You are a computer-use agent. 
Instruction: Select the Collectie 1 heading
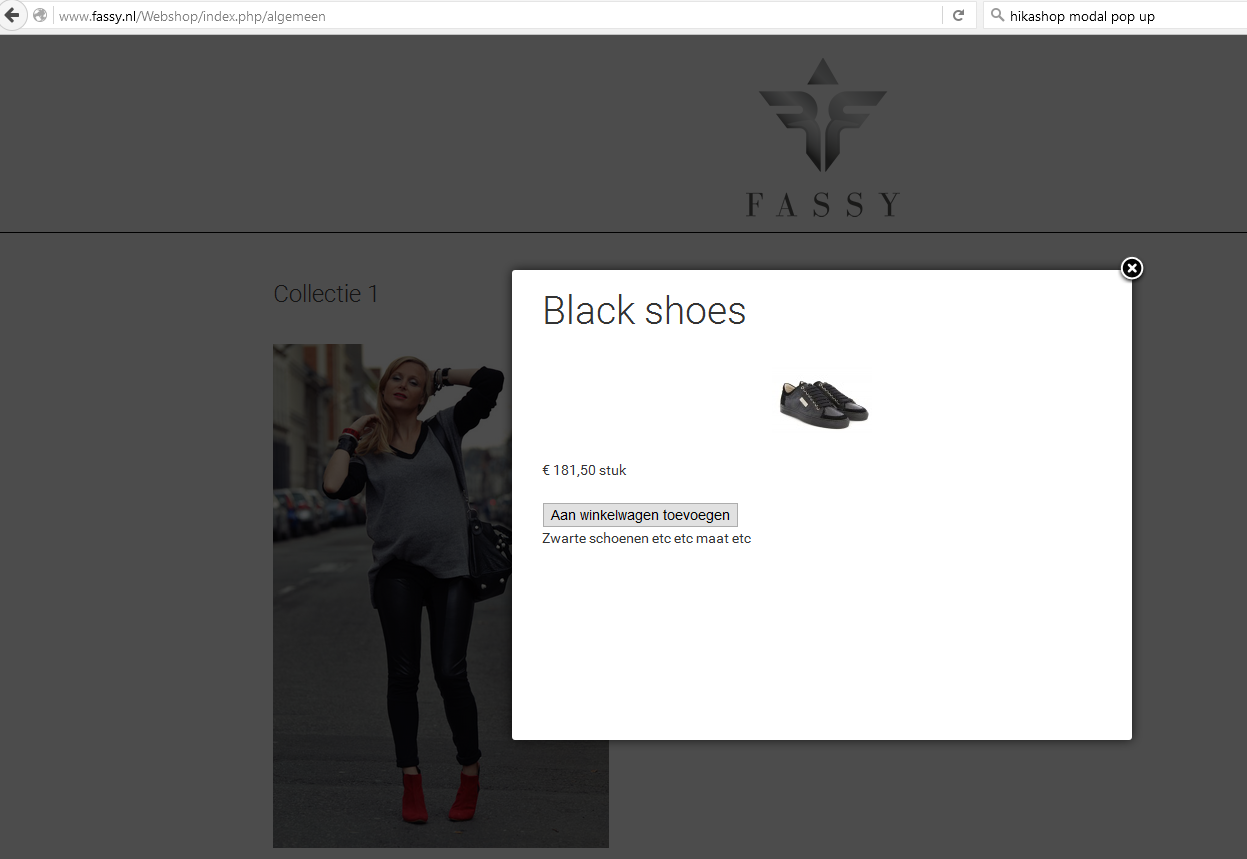pos(326,294)
